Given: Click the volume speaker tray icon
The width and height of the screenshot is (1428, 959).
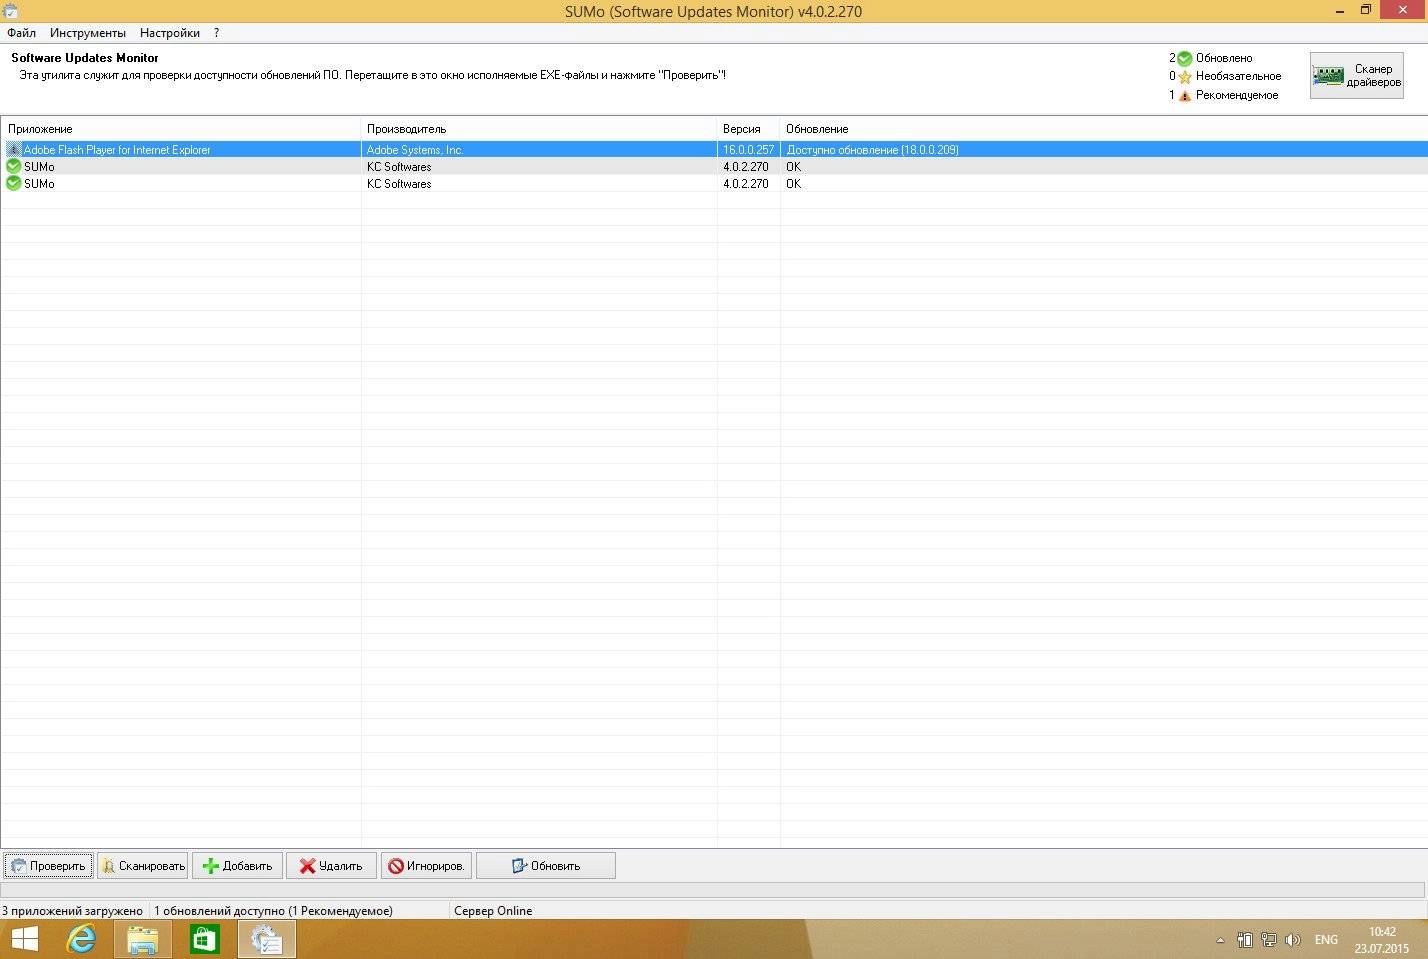Looking at the screenshot, I should click(1293, 940).
